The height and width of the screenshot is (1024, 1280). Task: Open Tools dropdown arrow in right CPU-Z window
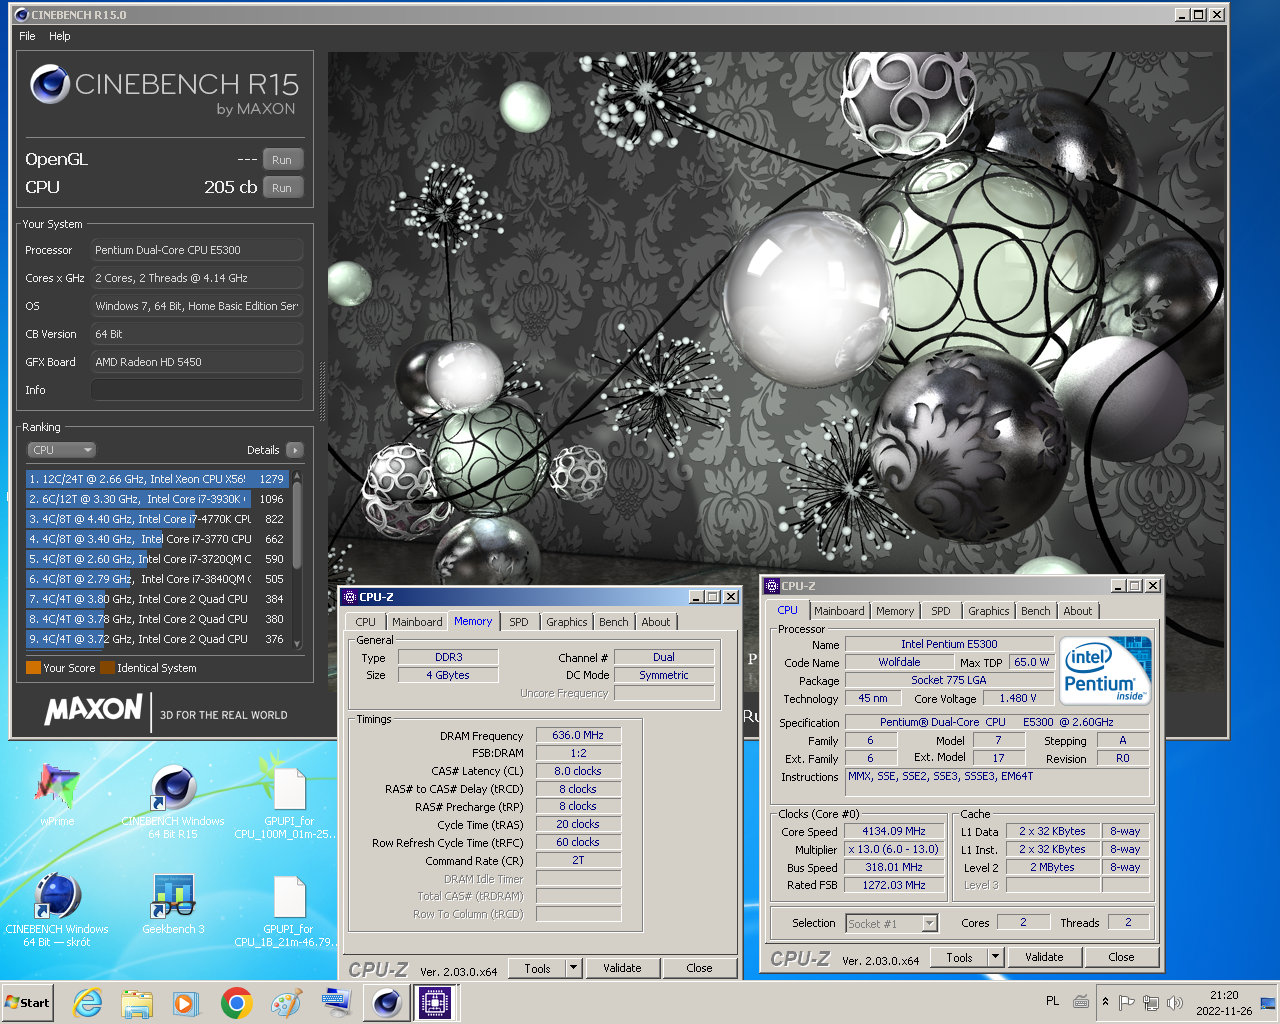pos(996,957)
